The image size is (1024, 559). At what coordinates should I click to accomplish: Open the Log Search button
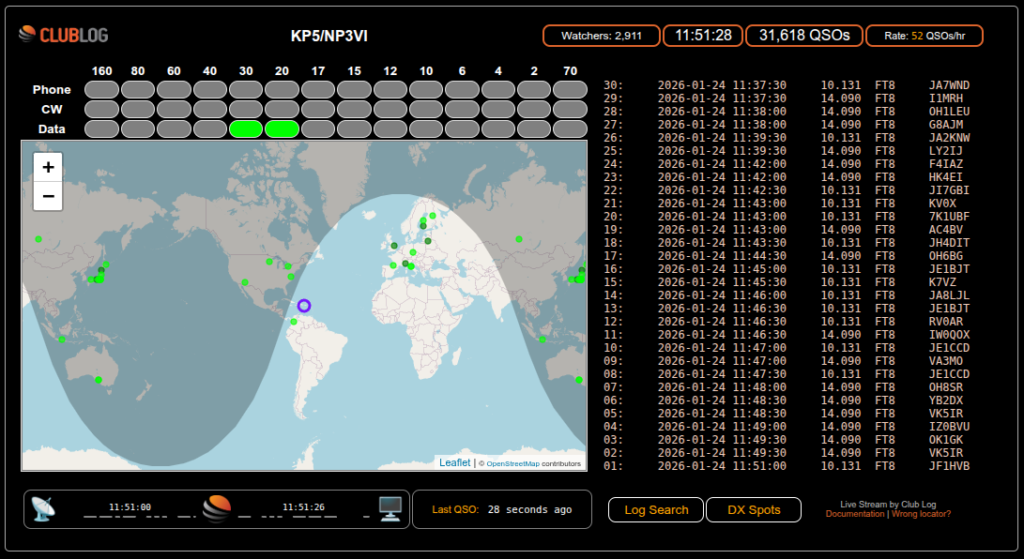pos(656,510)
